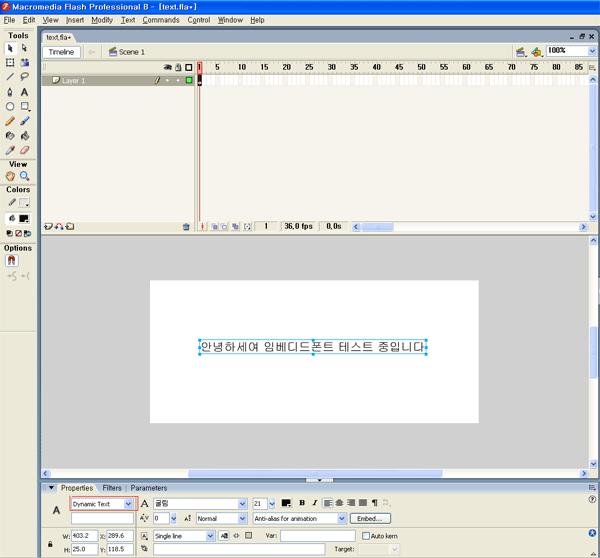The image size is (600, 558).
Task: Click the Edit Symbols icon
Action: 537,52
